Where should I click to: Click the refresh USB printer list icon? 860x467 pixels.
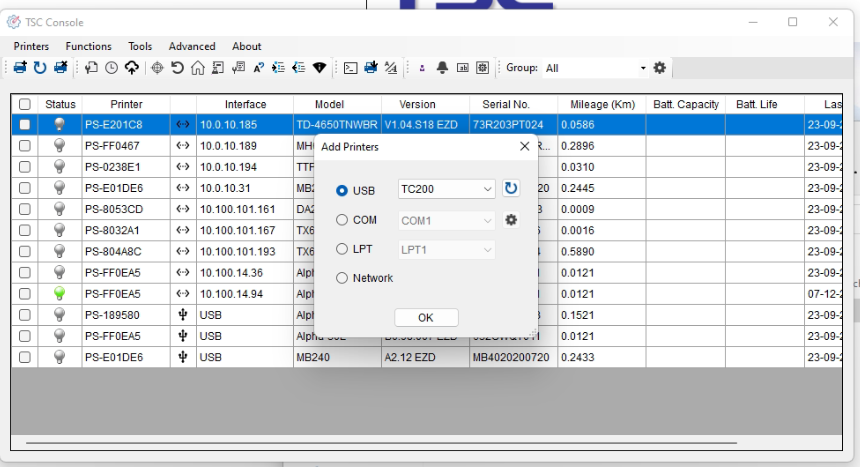511,189
